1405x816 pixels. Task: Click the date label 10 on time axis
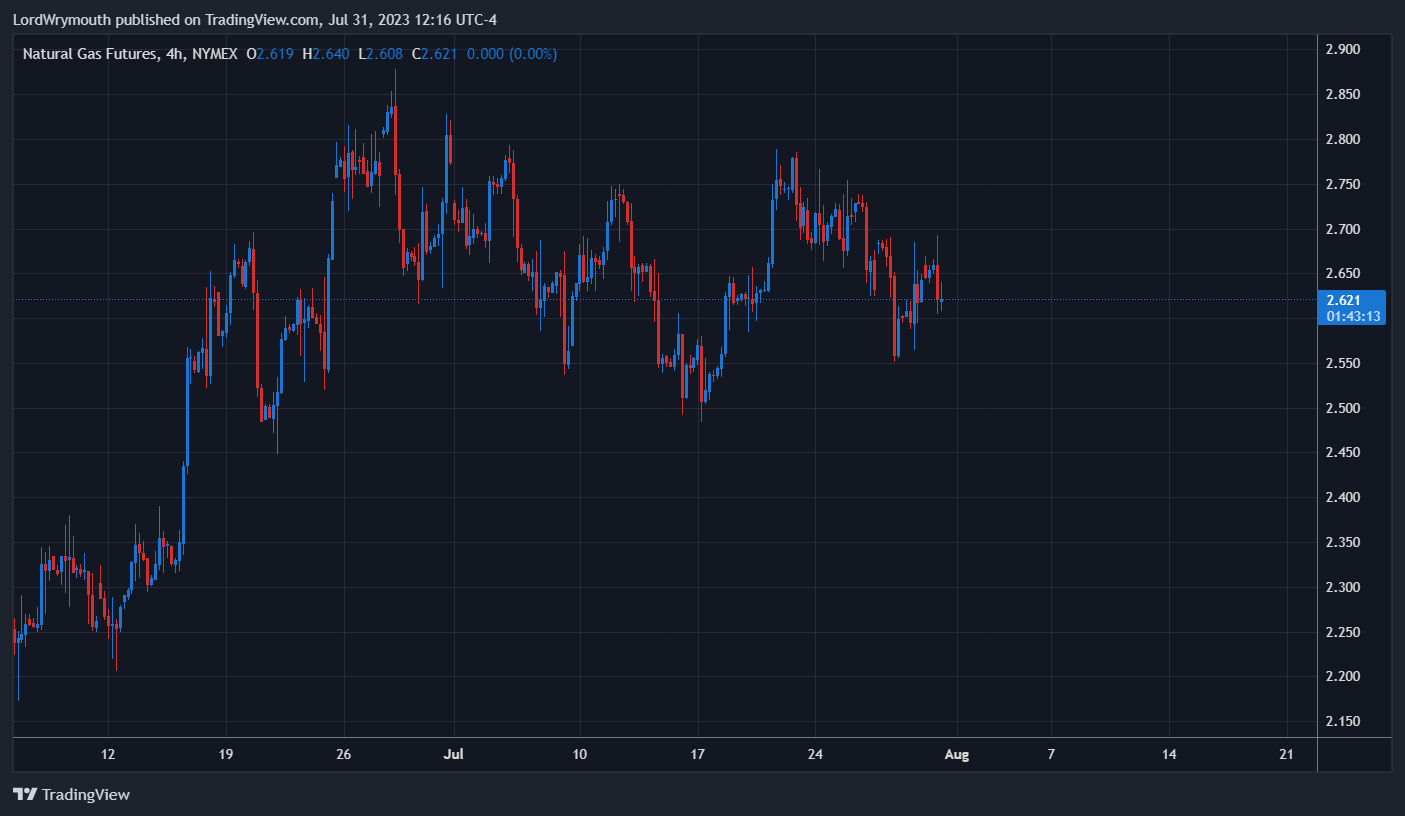(579, 754)
